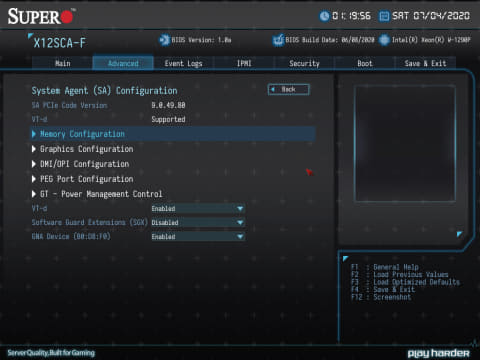Click the Supermicro logo
This screenshot has width=480, height=360.
pyautogui.click(x=41, y=16)
